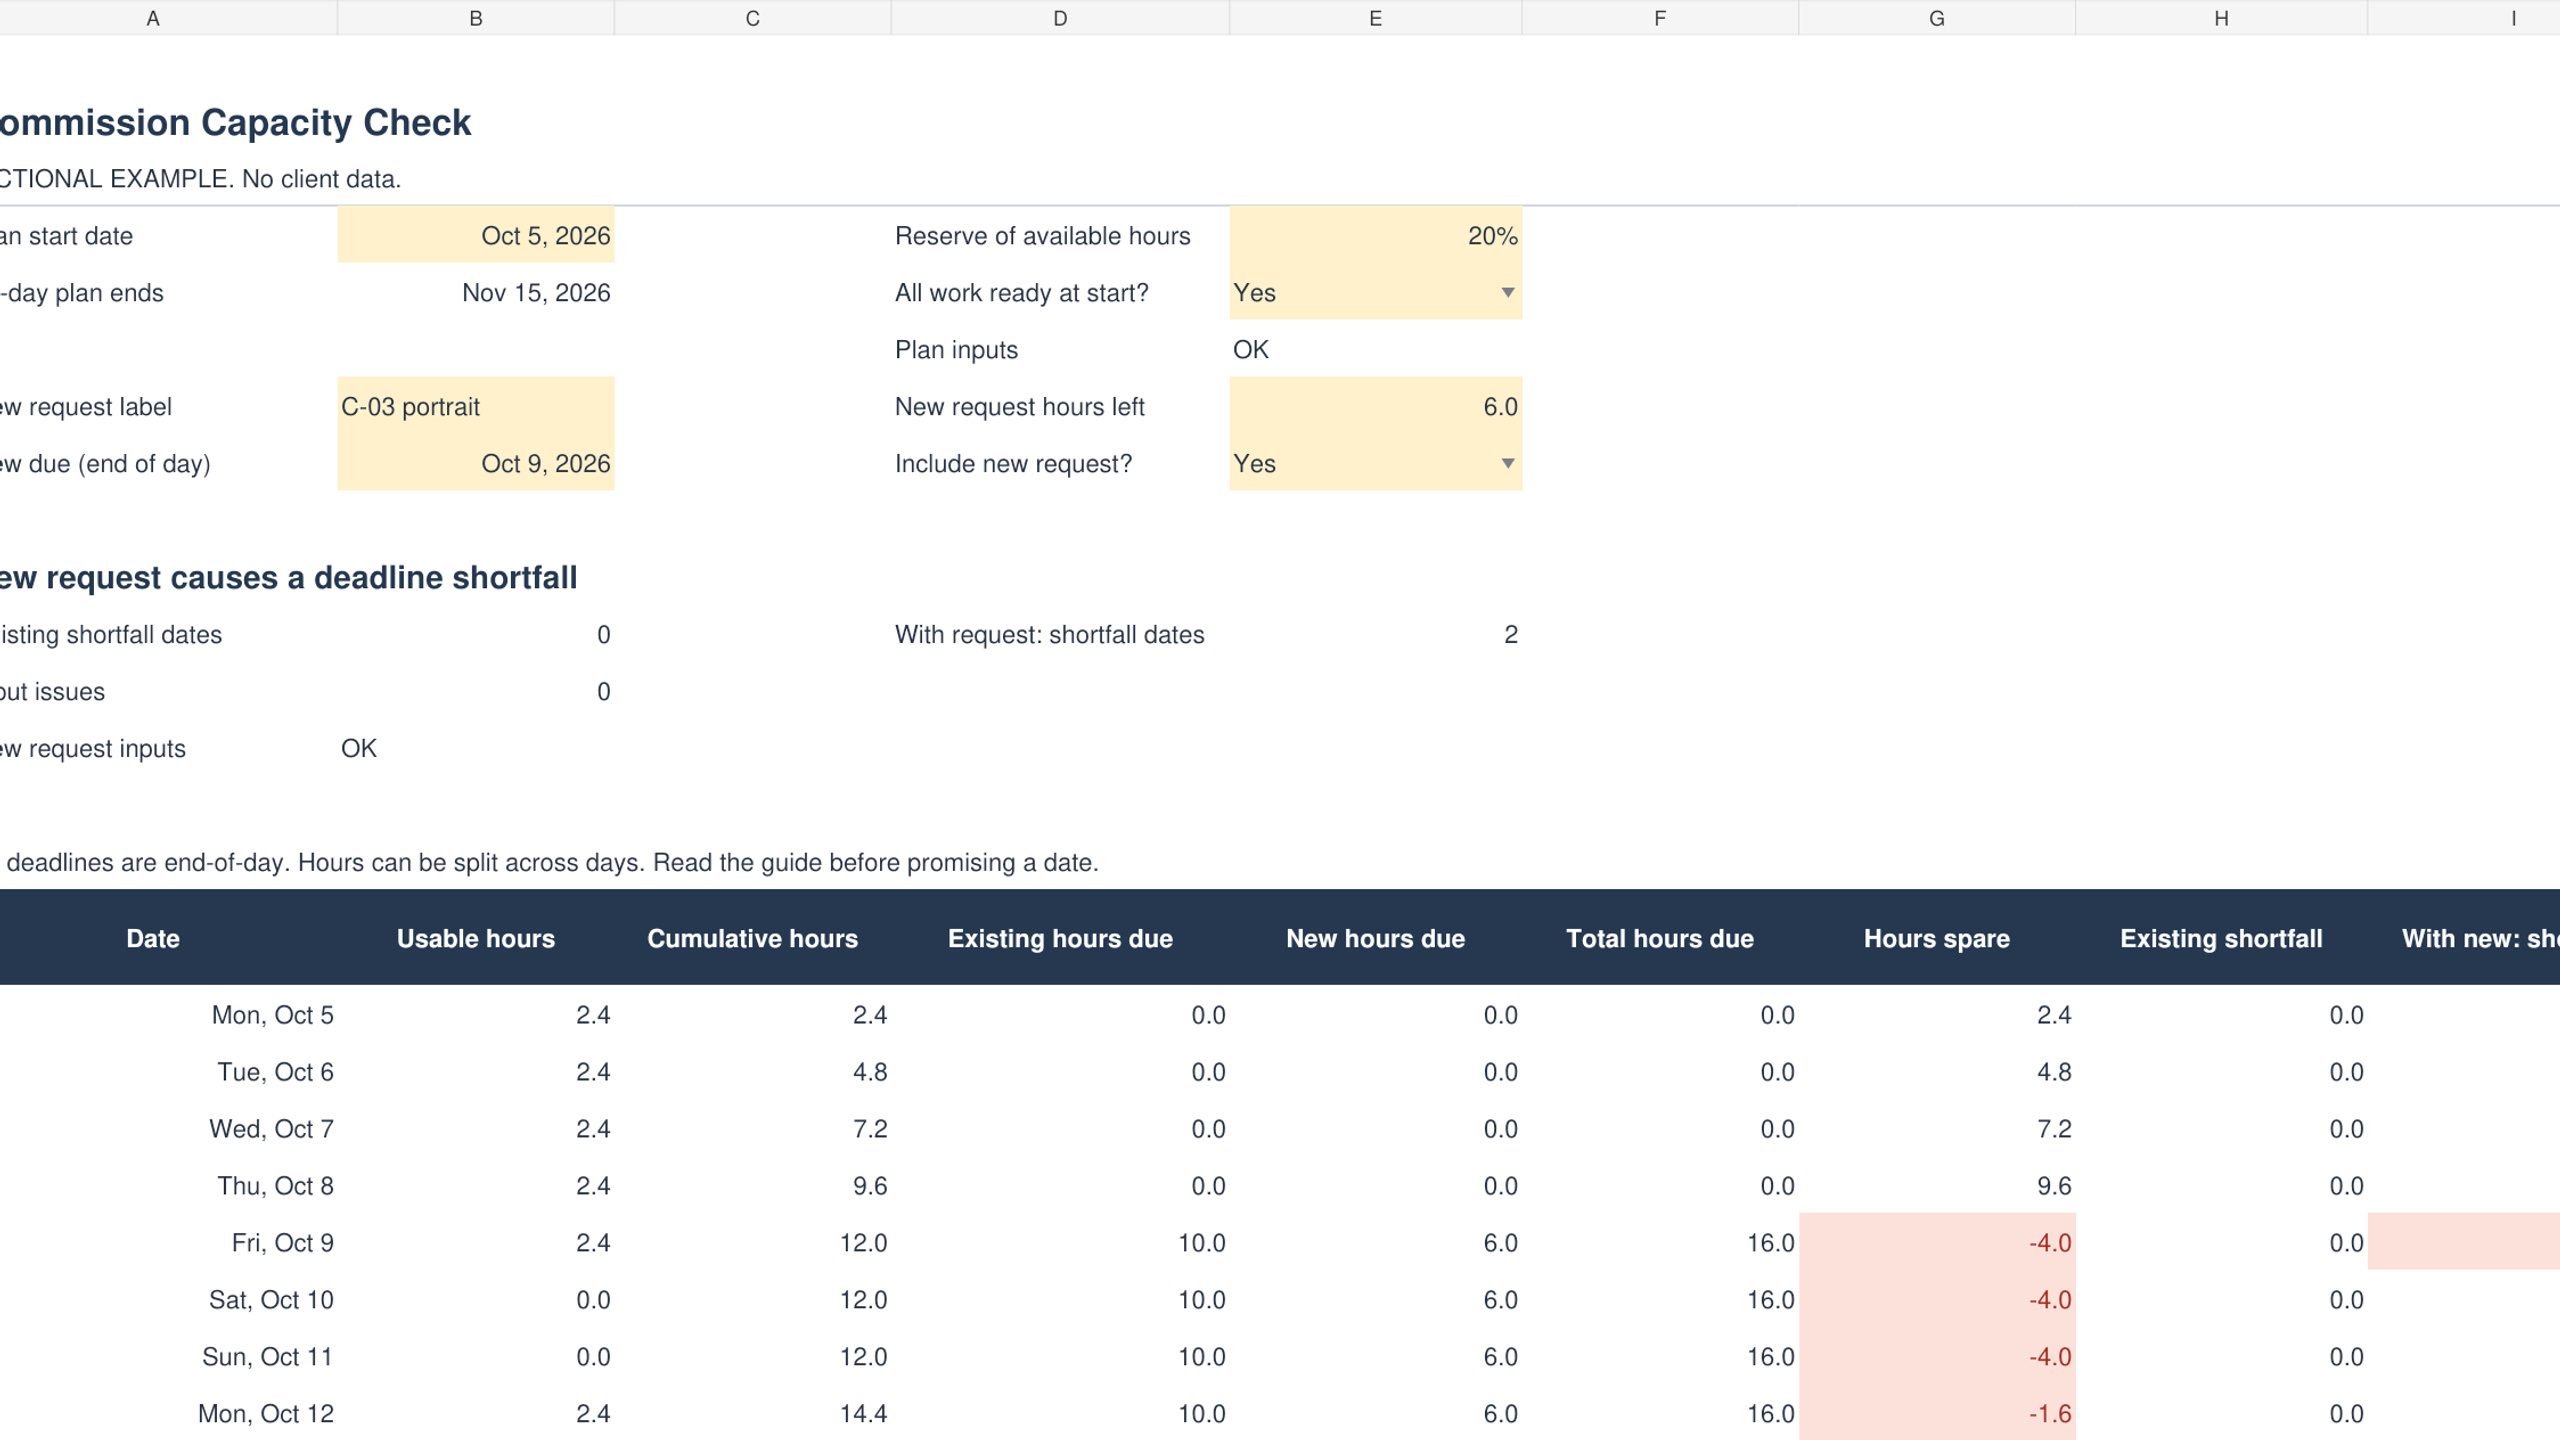Select the new due date Oct 9, 2026 cell
The image size is (2560, 1440).
tap(476, 464)
